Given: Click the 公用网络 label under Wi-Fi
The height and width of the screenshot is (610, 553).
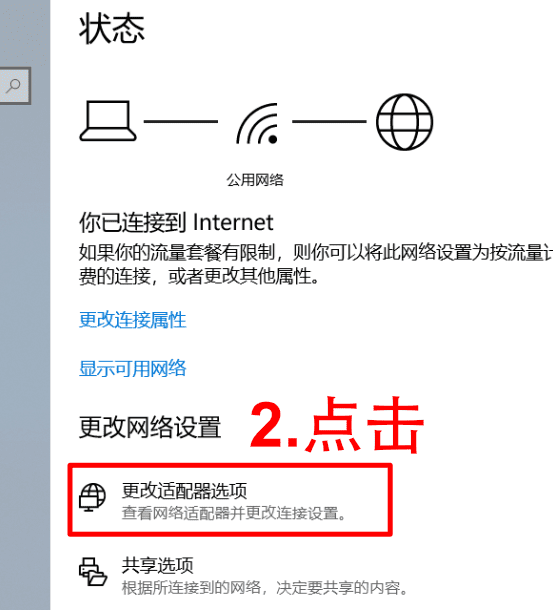Looking at the screenshot, I should point(255,180).
